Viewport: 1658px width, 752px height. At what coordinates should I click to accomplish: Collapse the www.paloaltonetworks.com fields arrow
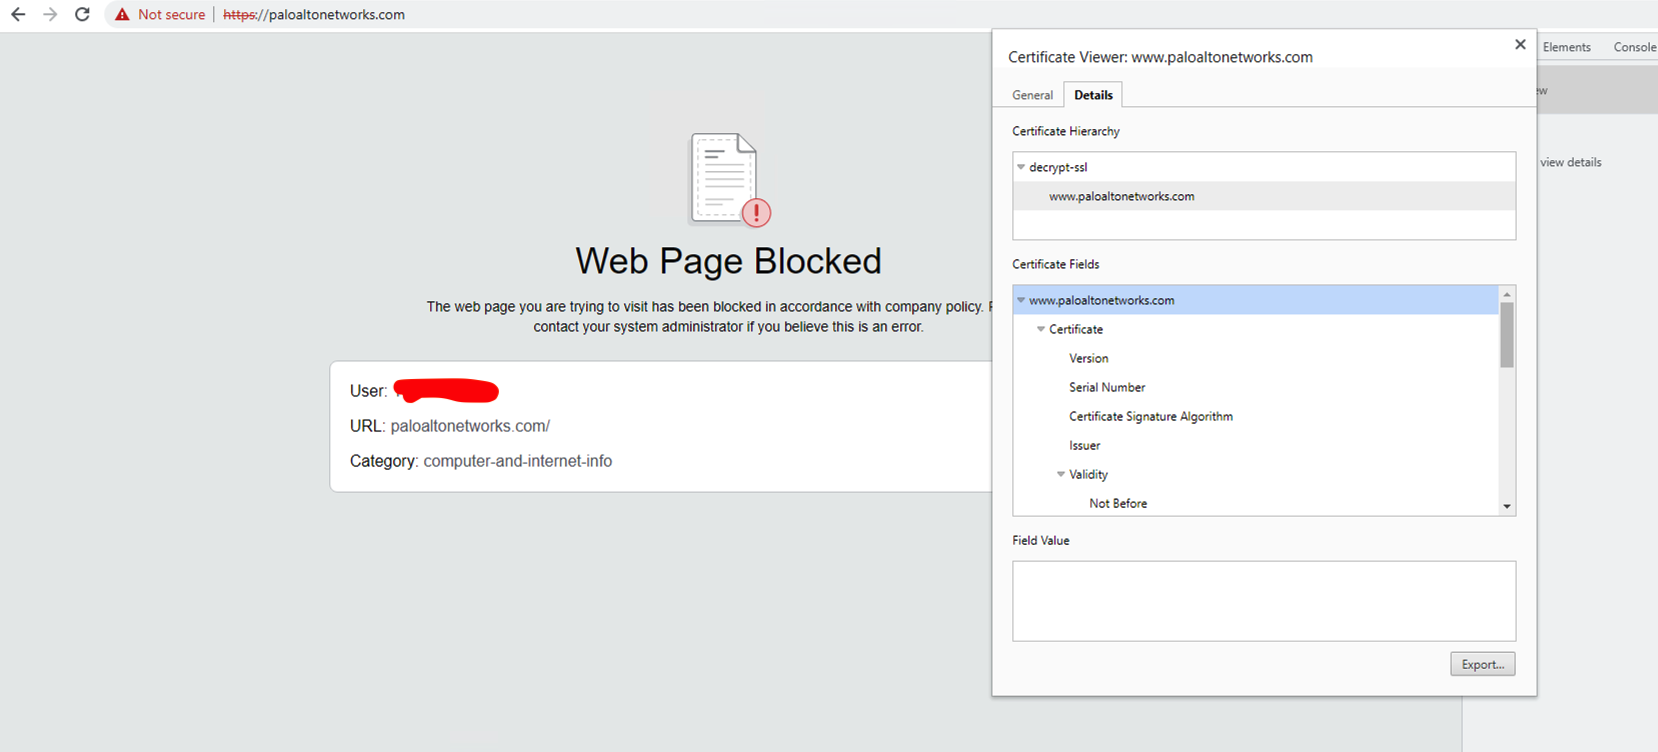click(x=1021, y=300)
